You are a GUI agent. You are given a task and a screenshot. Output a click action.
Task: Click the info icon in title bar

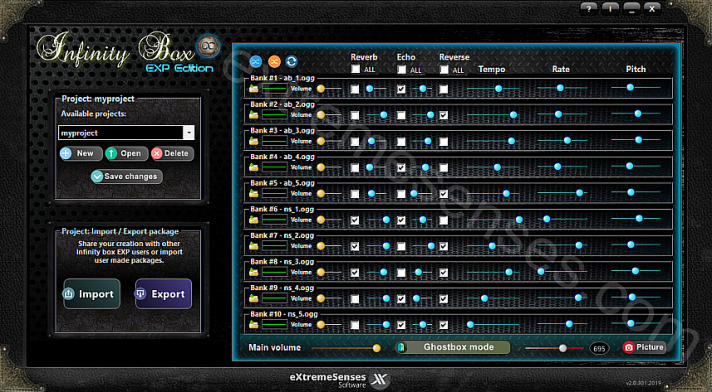coord(610,9)
